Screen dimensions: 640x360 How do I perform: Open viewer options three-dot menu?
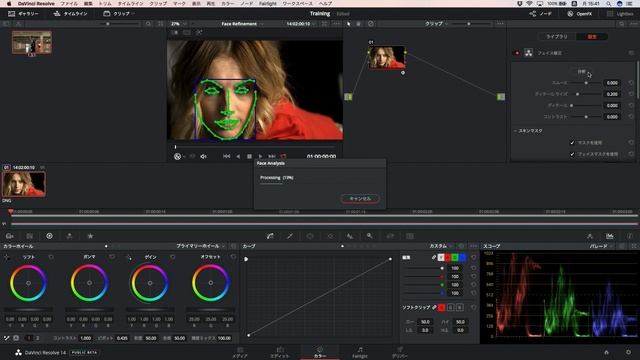[336, 24]
